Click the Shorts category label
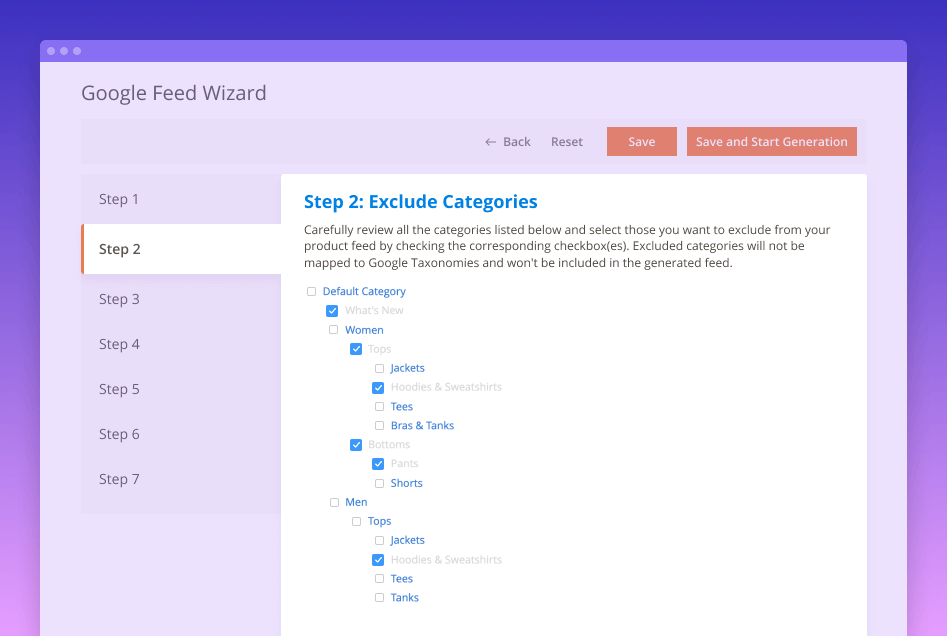This screenshot has height=636, width=947. click(406, 482)
